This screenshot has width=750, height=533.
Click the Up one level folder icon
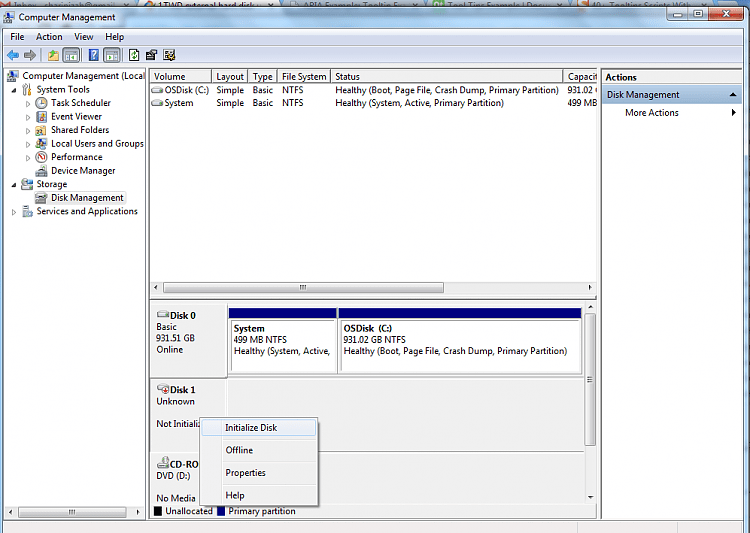tap(53, 56)
